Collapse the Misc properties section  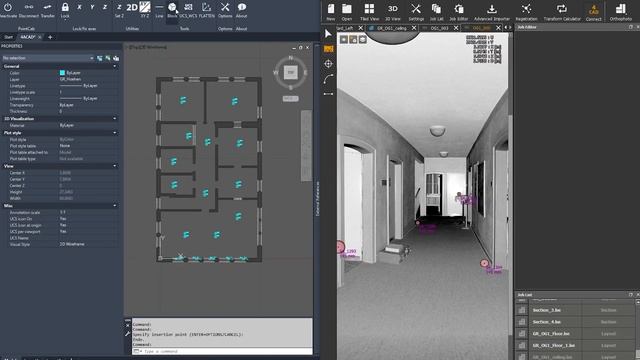point(115,206)
